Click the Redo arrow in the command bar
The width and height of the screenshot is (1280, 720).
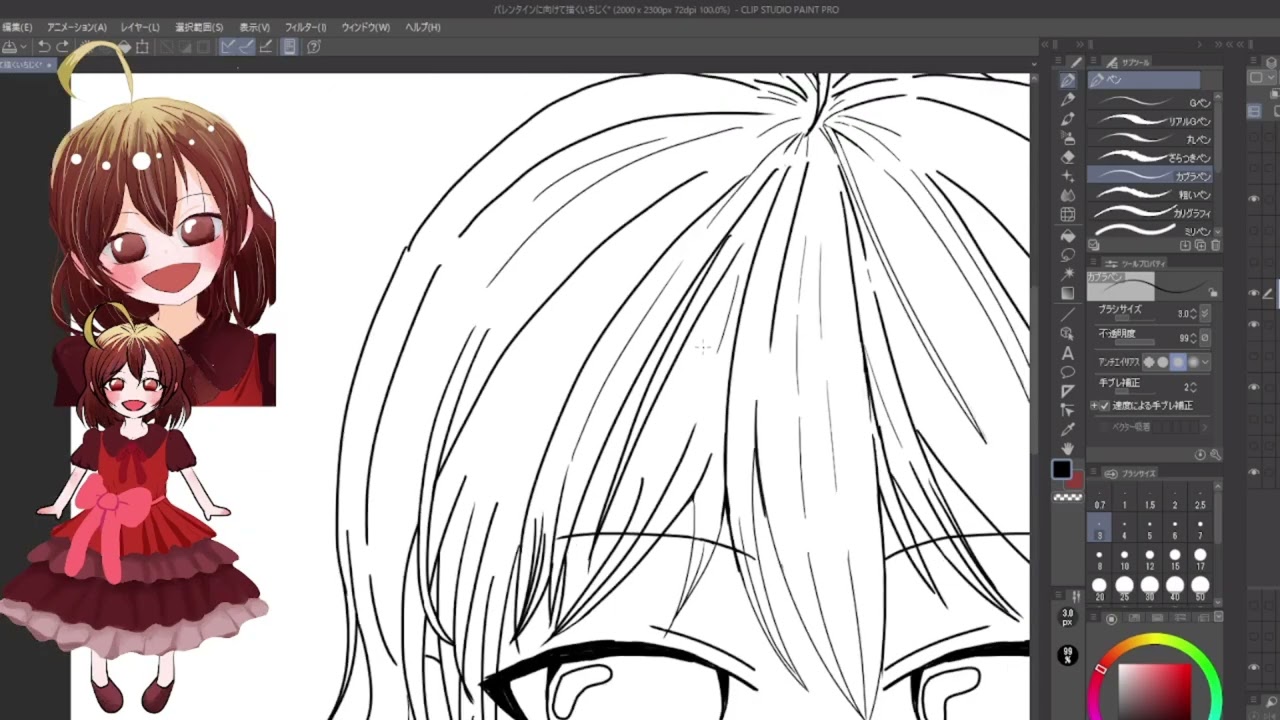click(62, 46)
